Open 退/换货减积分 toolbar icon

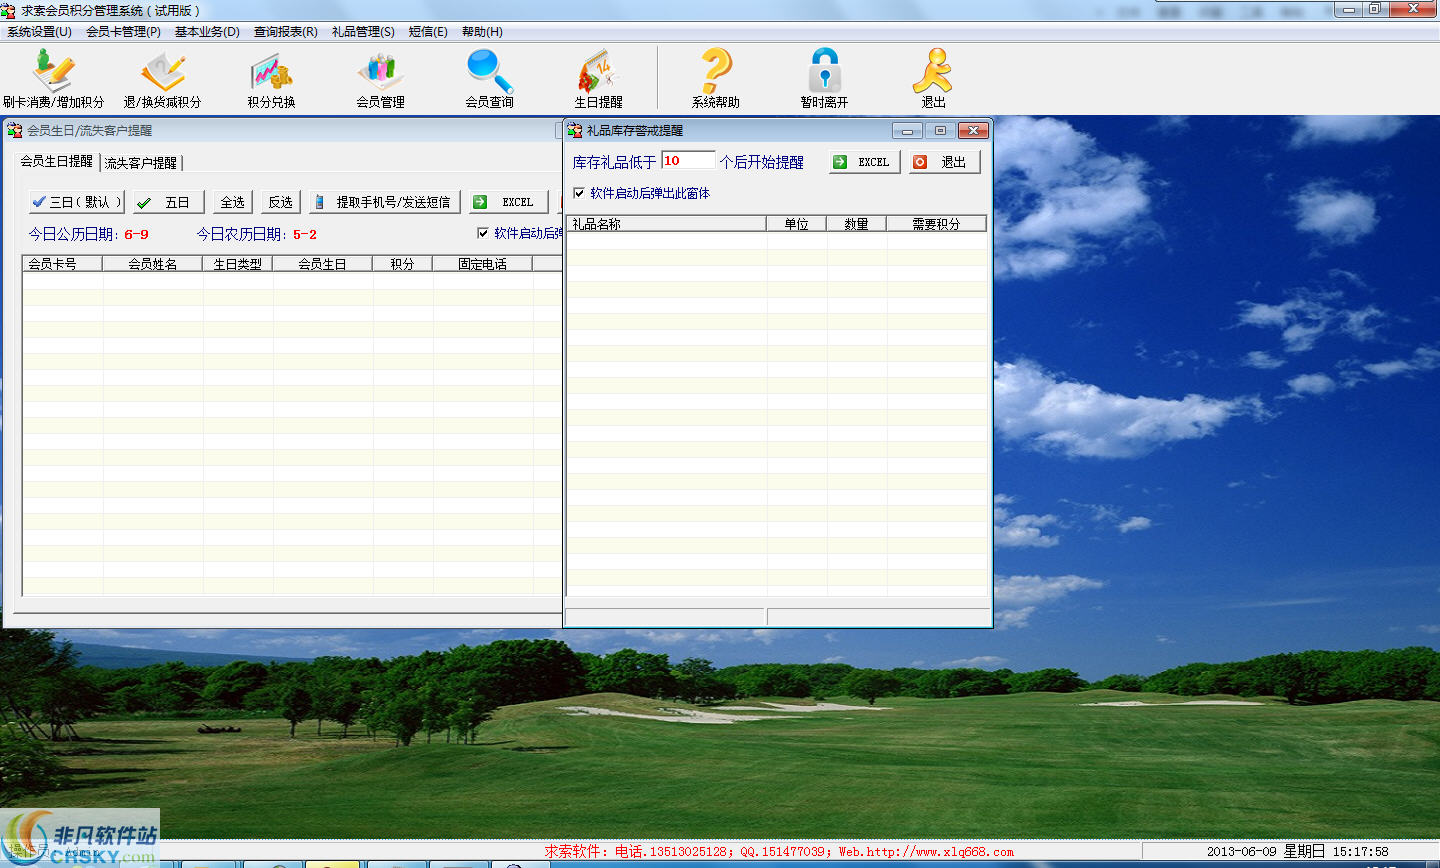tap(162, 78)
